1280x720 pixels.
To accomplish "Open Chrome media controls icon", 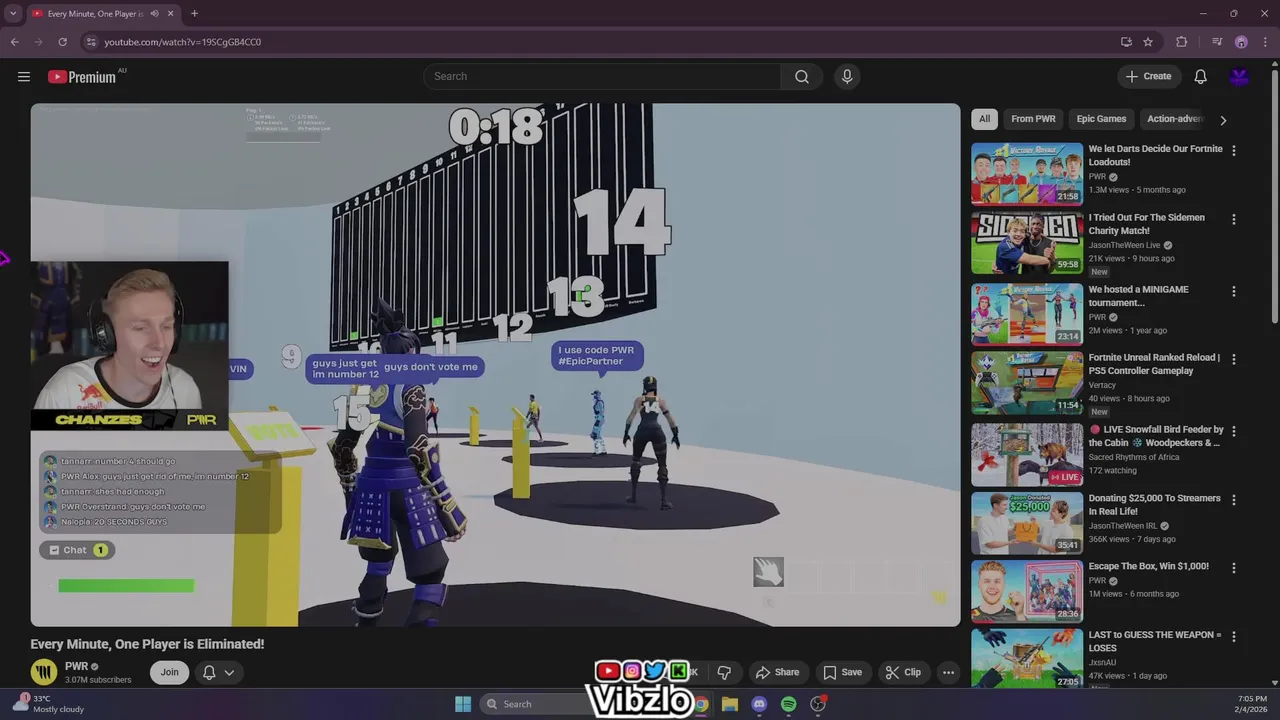I will click(1217, 42).
